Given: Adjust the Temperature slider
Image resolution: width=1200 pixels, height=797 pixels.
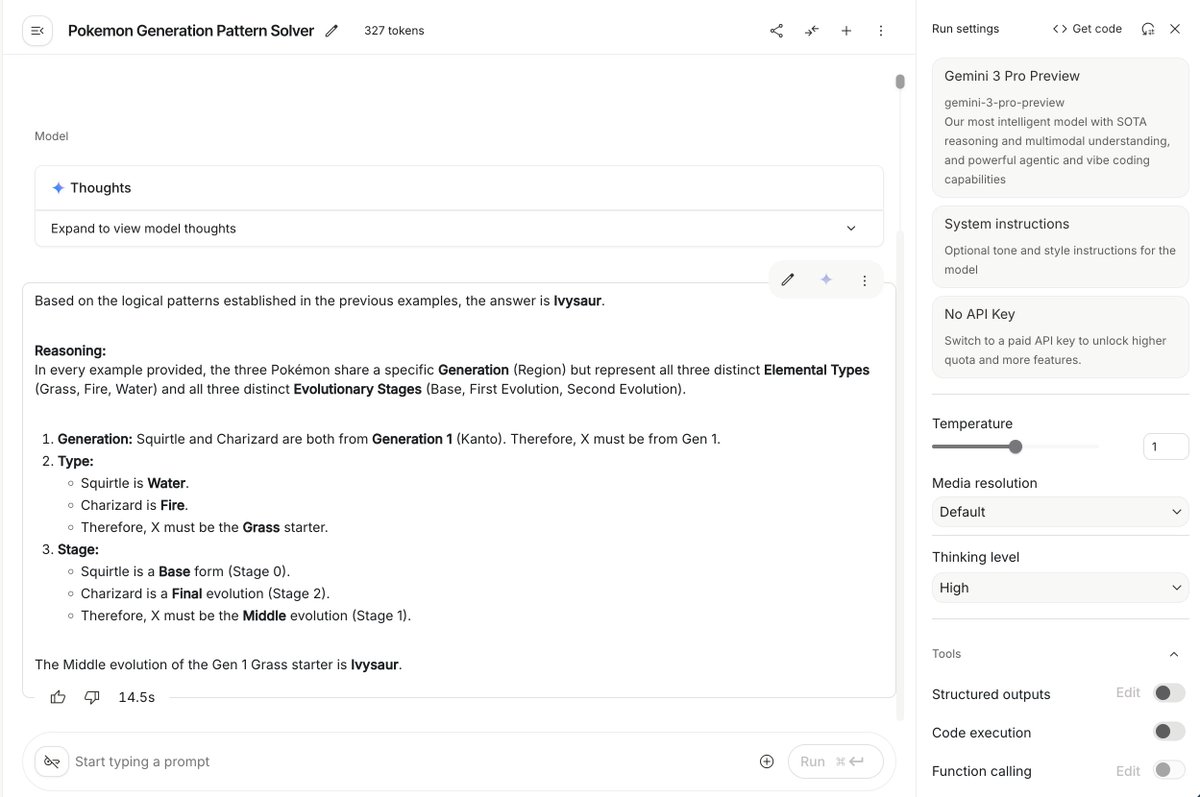Looking at the screenshot, I should tap(1015, 447).
